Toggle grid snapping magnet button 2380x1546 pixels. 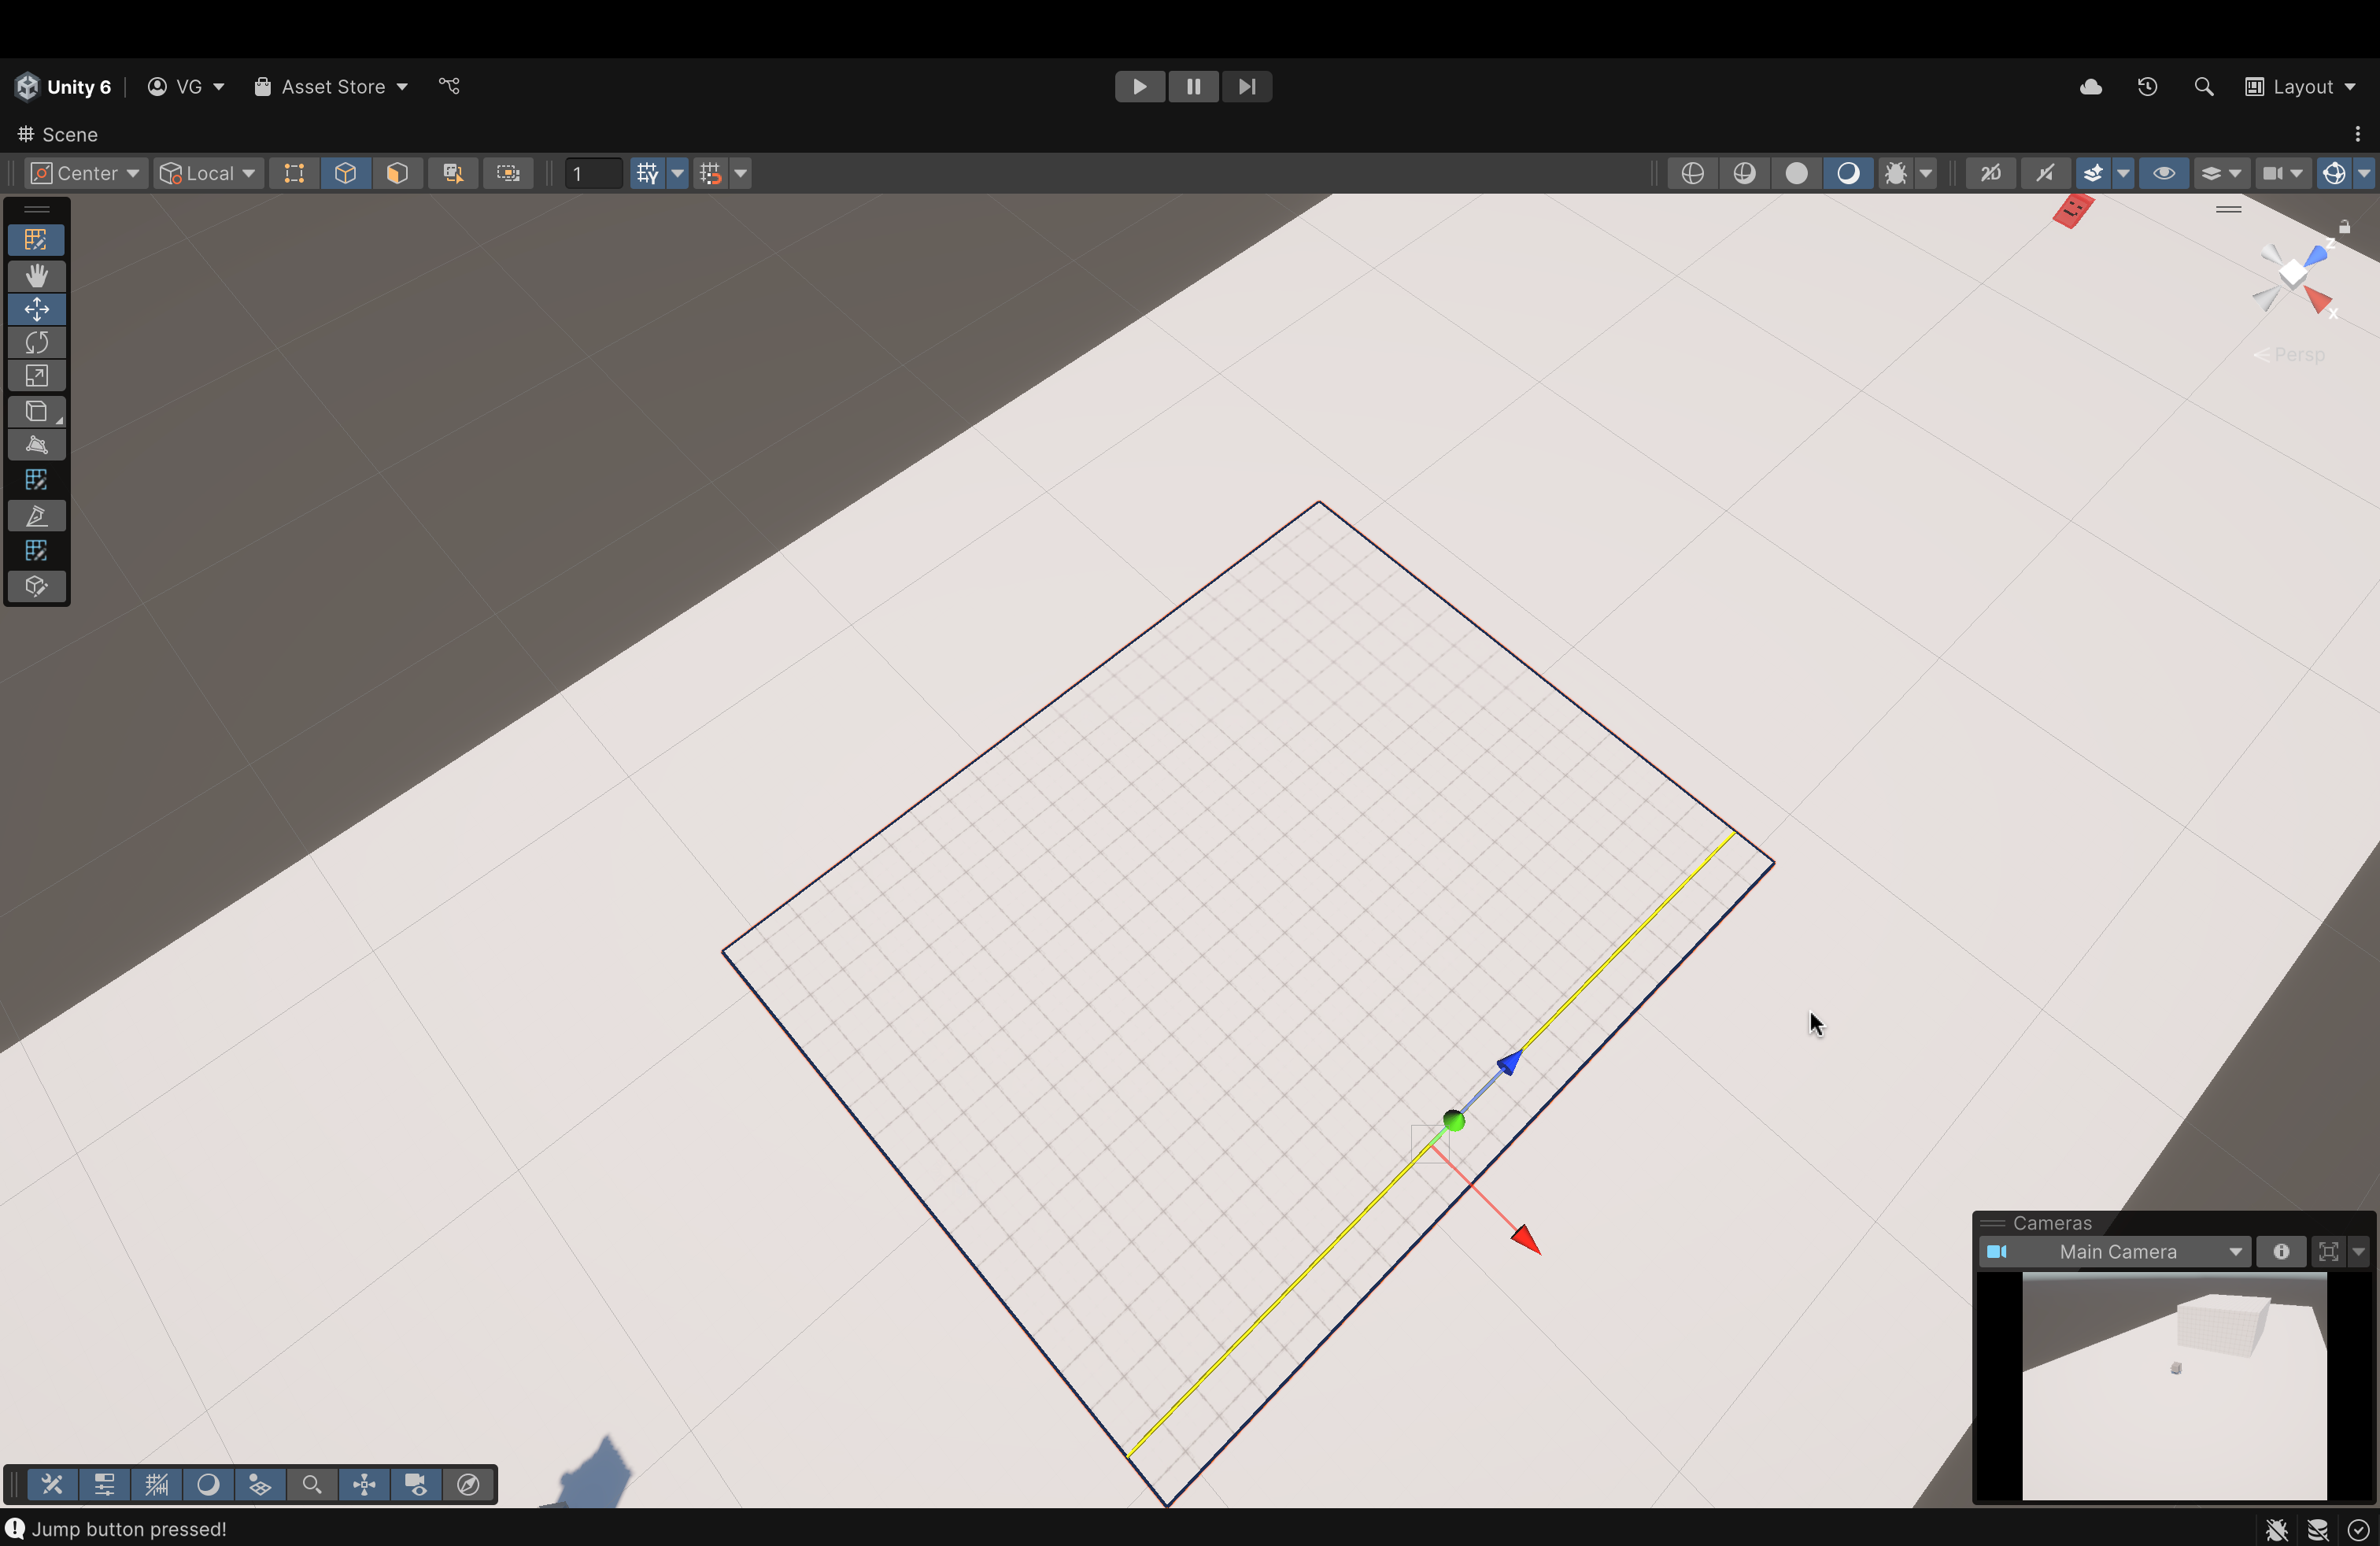(x=710, y=173)
